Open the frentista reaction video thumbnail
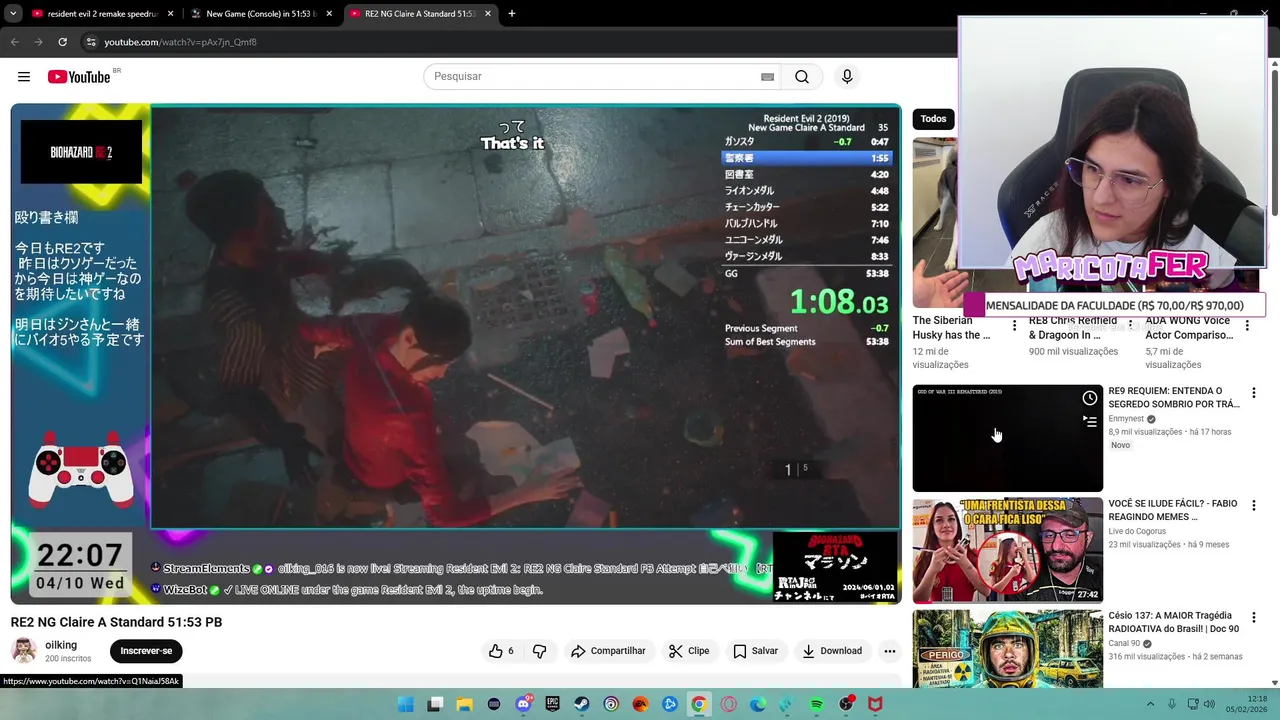Screen dimensions: 1280x720 (1007, 551)
